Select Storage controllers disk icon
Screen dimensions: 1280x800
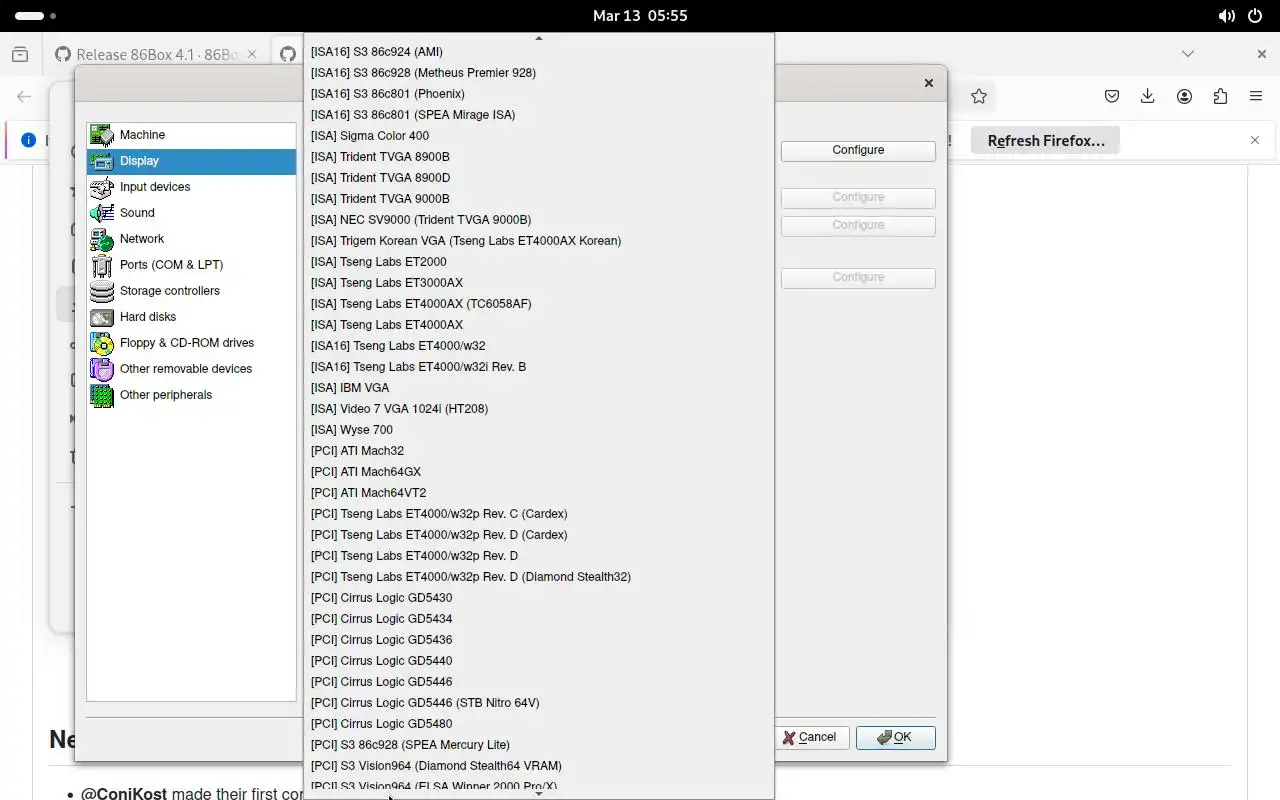coord(102,291)
